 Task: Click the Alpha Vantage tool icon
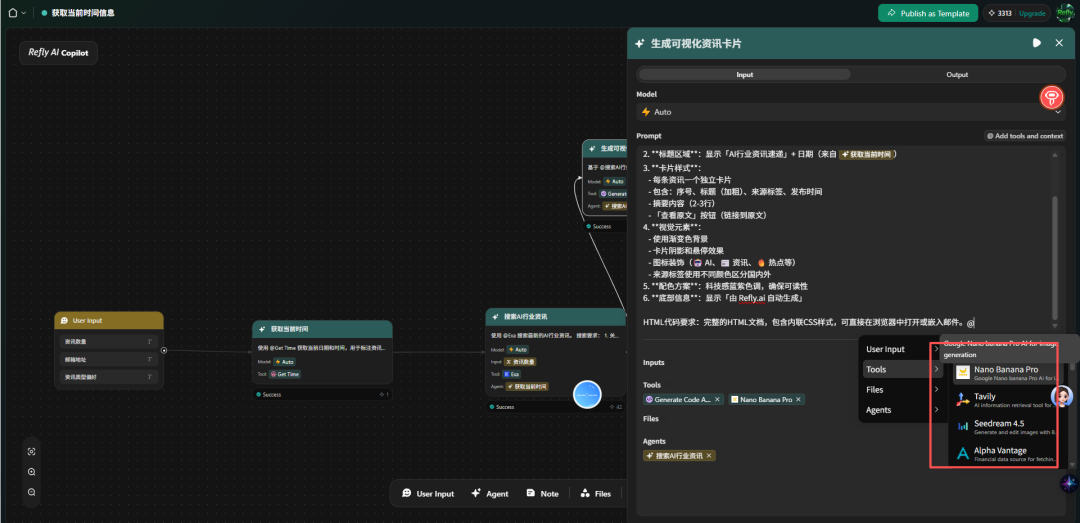click(963, 453)
